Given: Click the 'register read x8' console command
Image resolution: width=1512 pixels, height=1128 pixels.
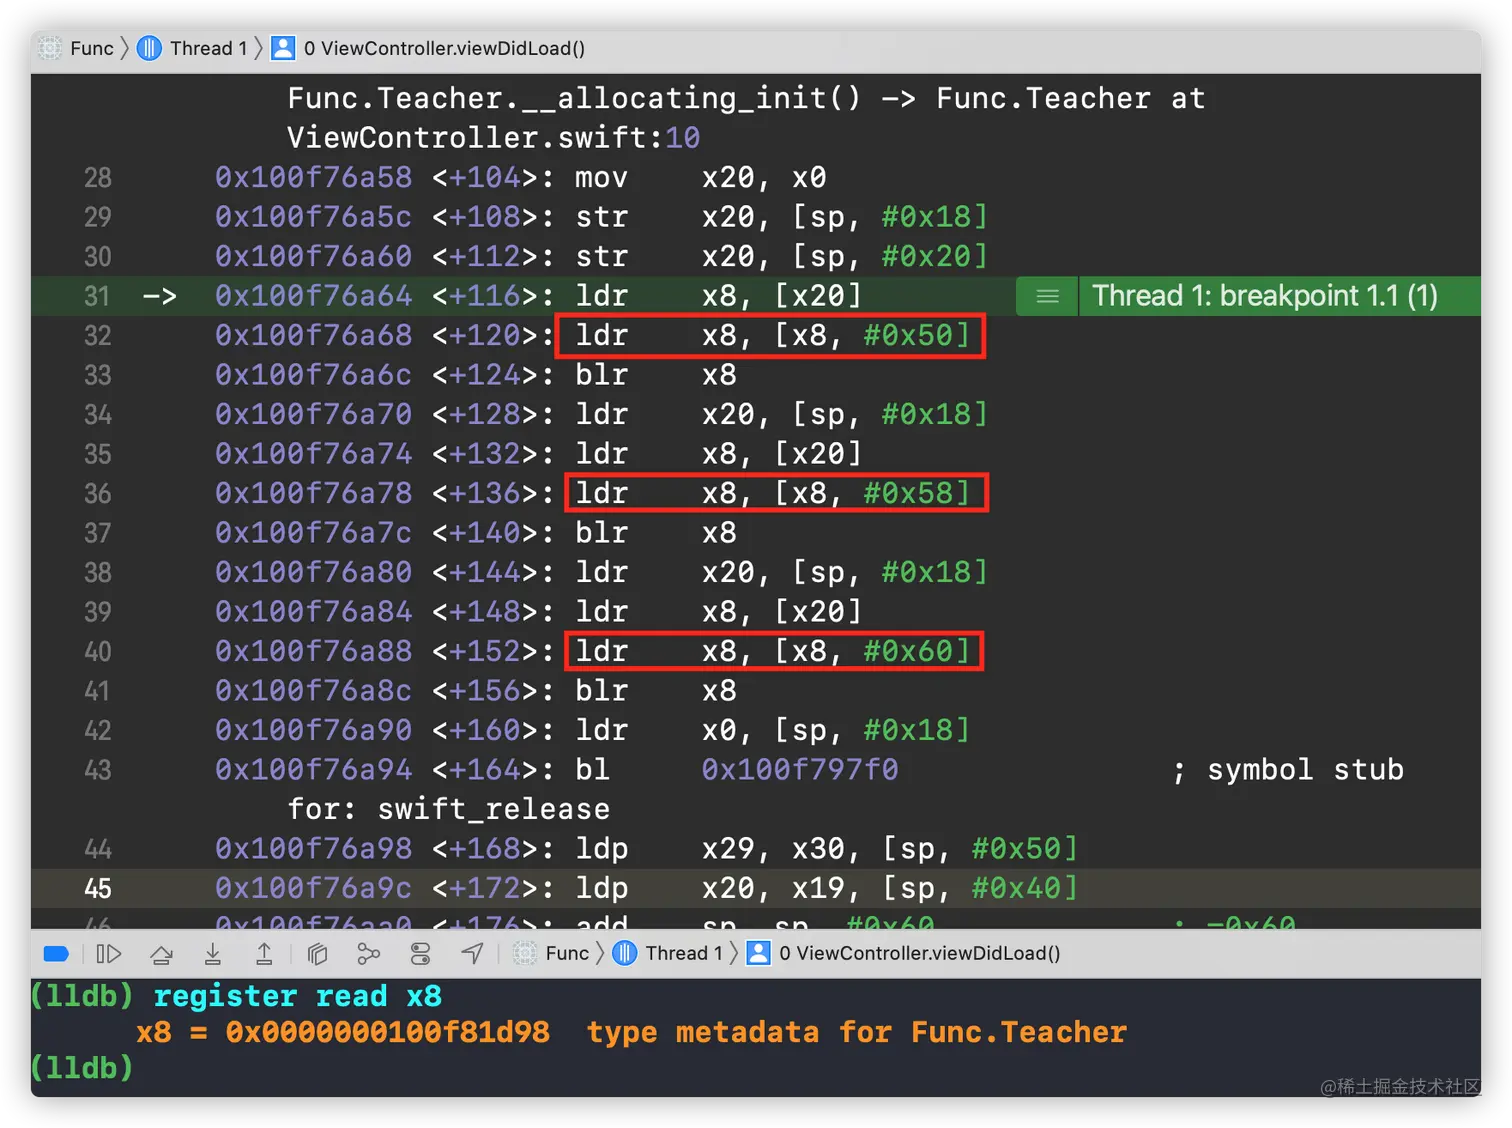Looking at the screenshot, I should tap(297, 996).
